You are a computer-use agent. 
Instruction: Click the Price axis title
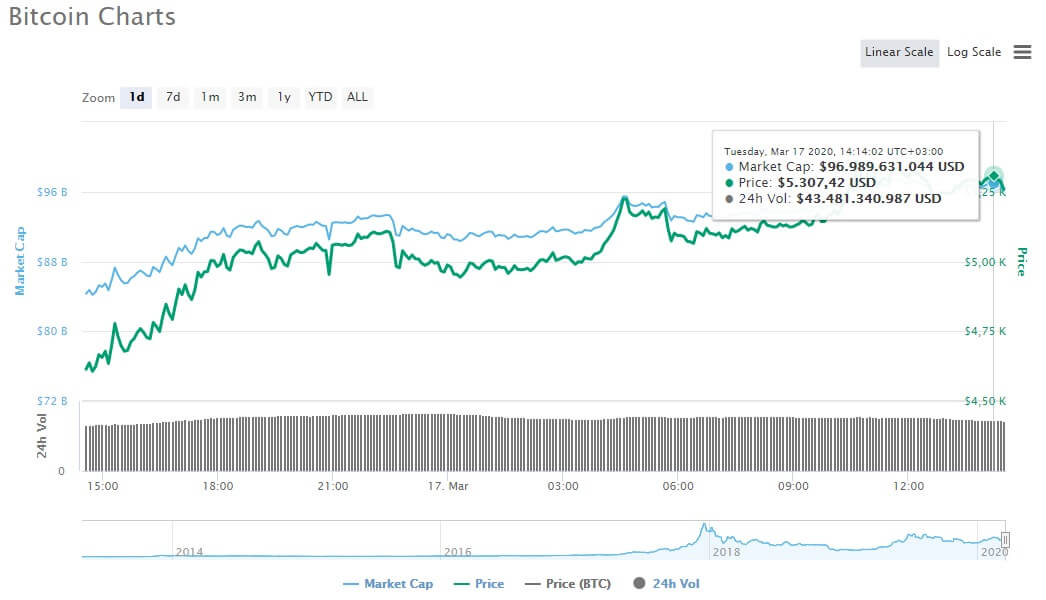point(1021,262)
